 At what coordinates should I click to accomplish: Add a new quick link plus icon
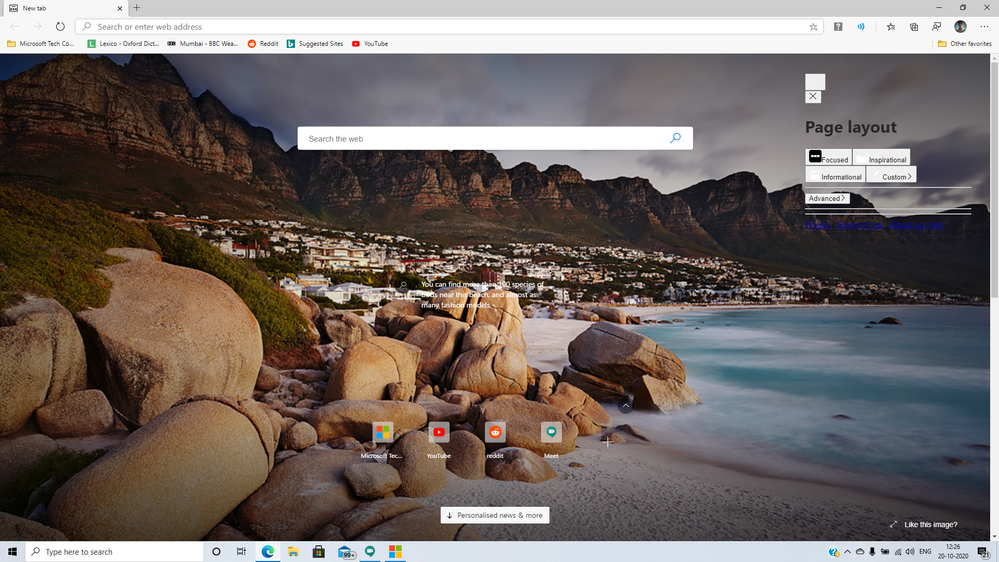(607, 442)
